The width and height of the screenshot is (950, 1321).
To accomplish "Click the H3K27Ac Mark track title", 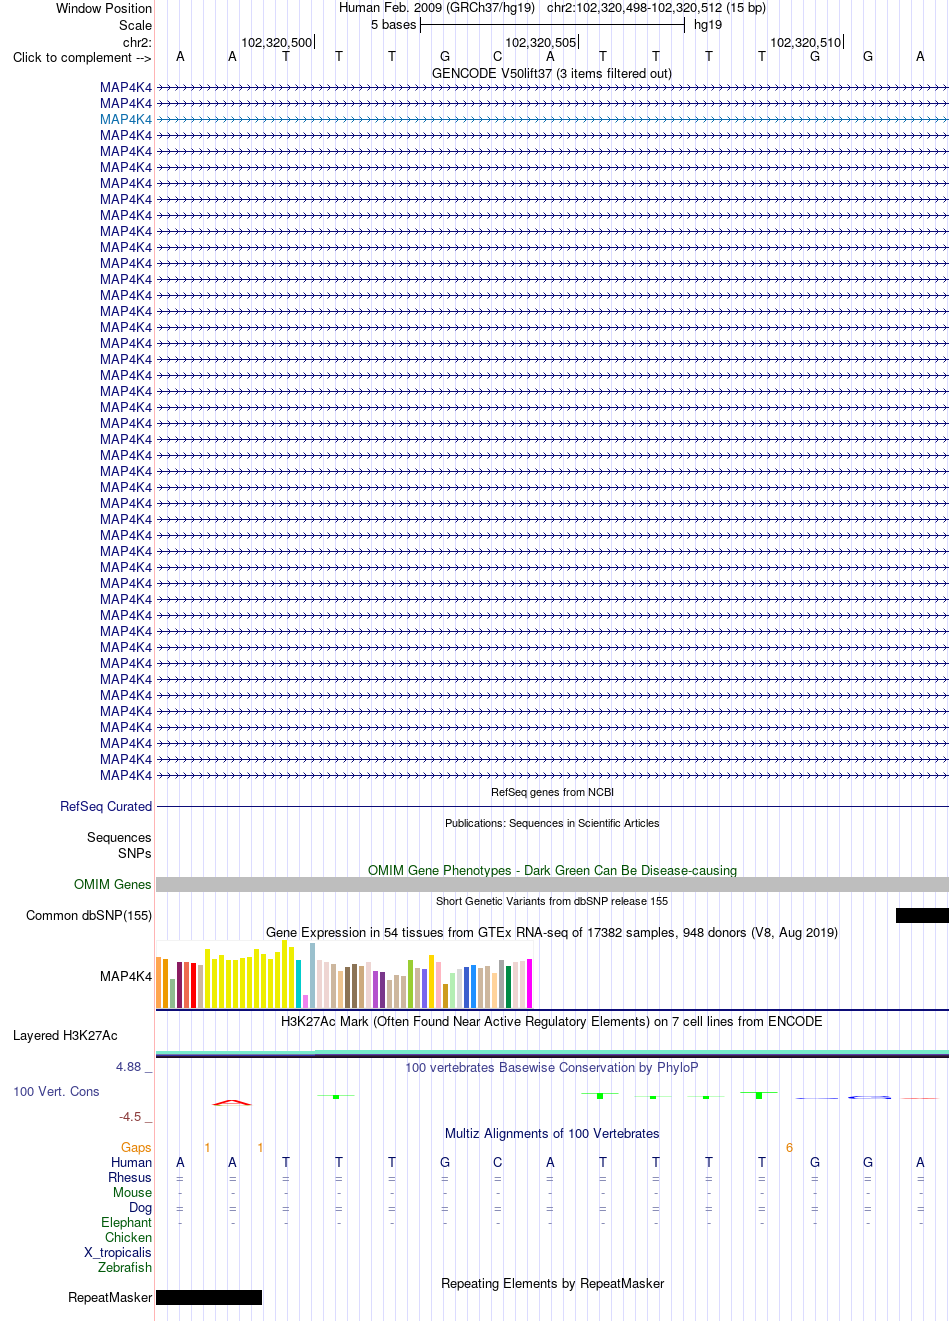I will coord(552,1021).
